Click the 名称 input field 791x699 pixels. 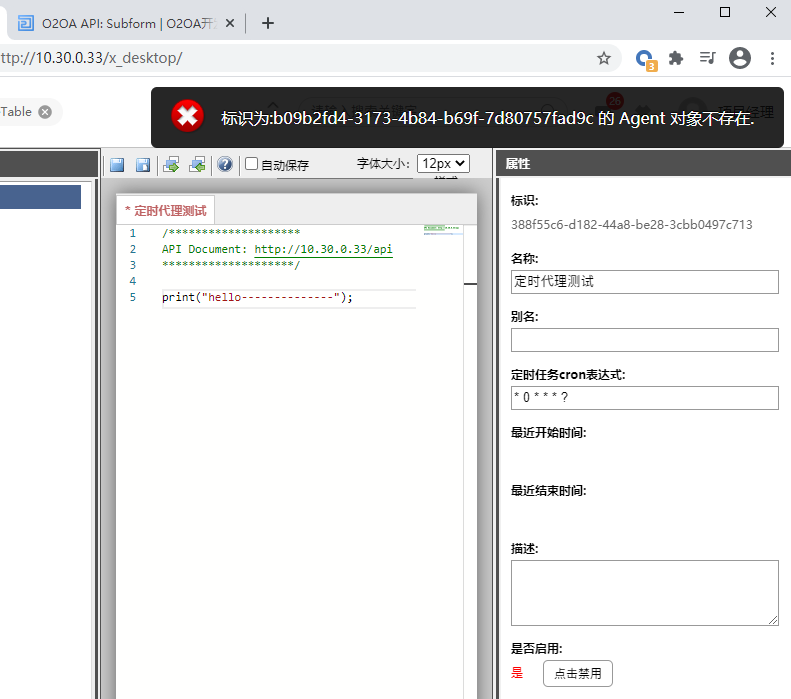tap(644, 282)
